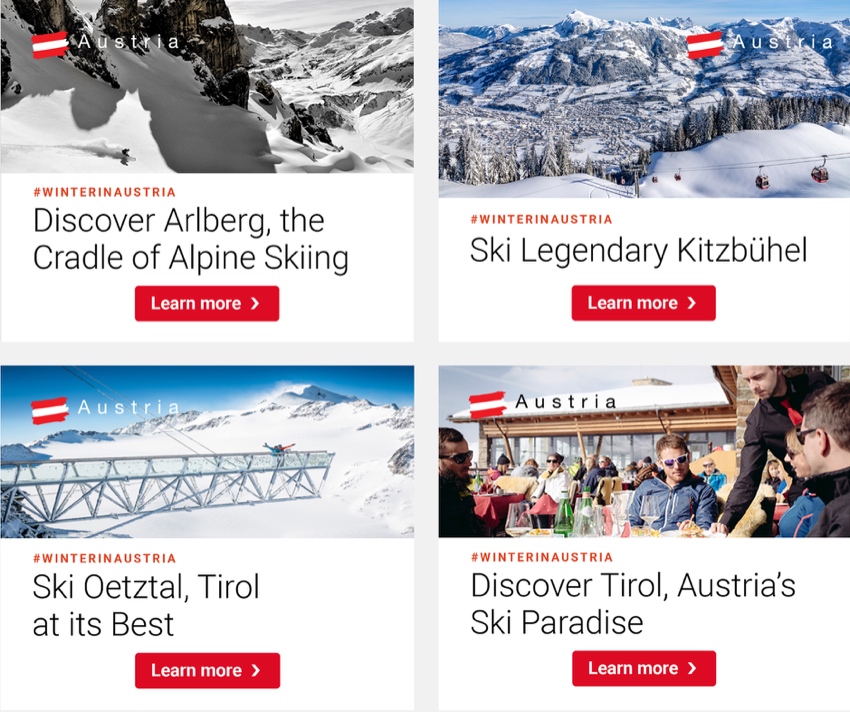Select the Kitzbühel valley gondola photo
Screen dimensions: 850x712
tap(644, 99)
